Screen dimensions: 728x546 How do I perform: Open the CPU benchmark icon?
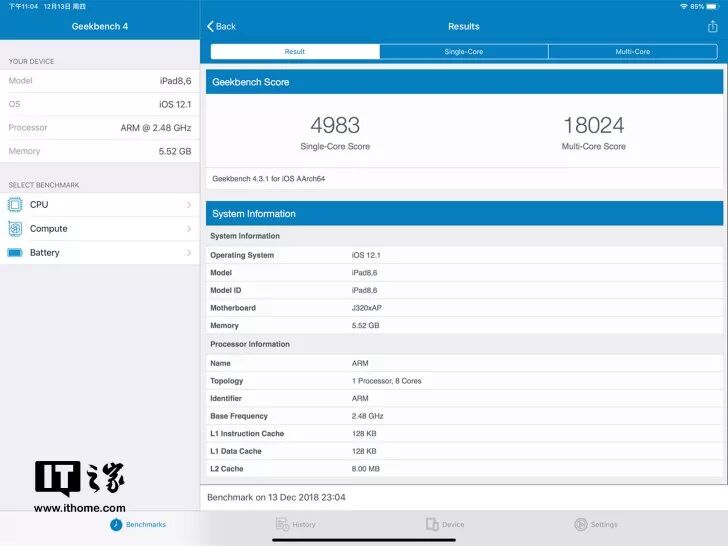(15, 204)
